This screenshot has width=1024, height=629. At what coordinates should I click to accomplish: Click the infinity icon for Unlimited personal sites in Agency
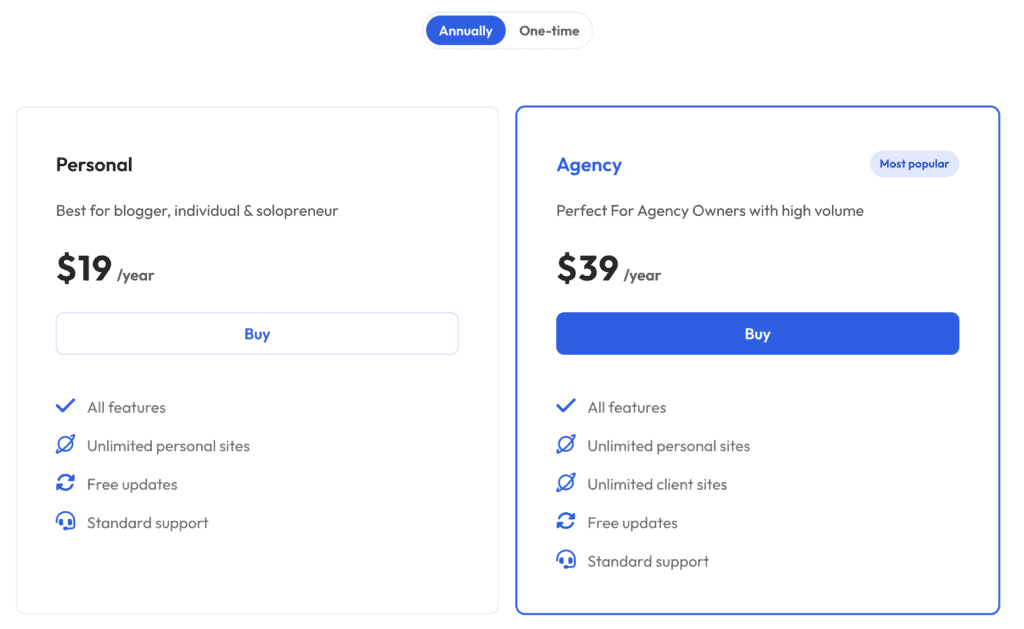coord(566,445)
